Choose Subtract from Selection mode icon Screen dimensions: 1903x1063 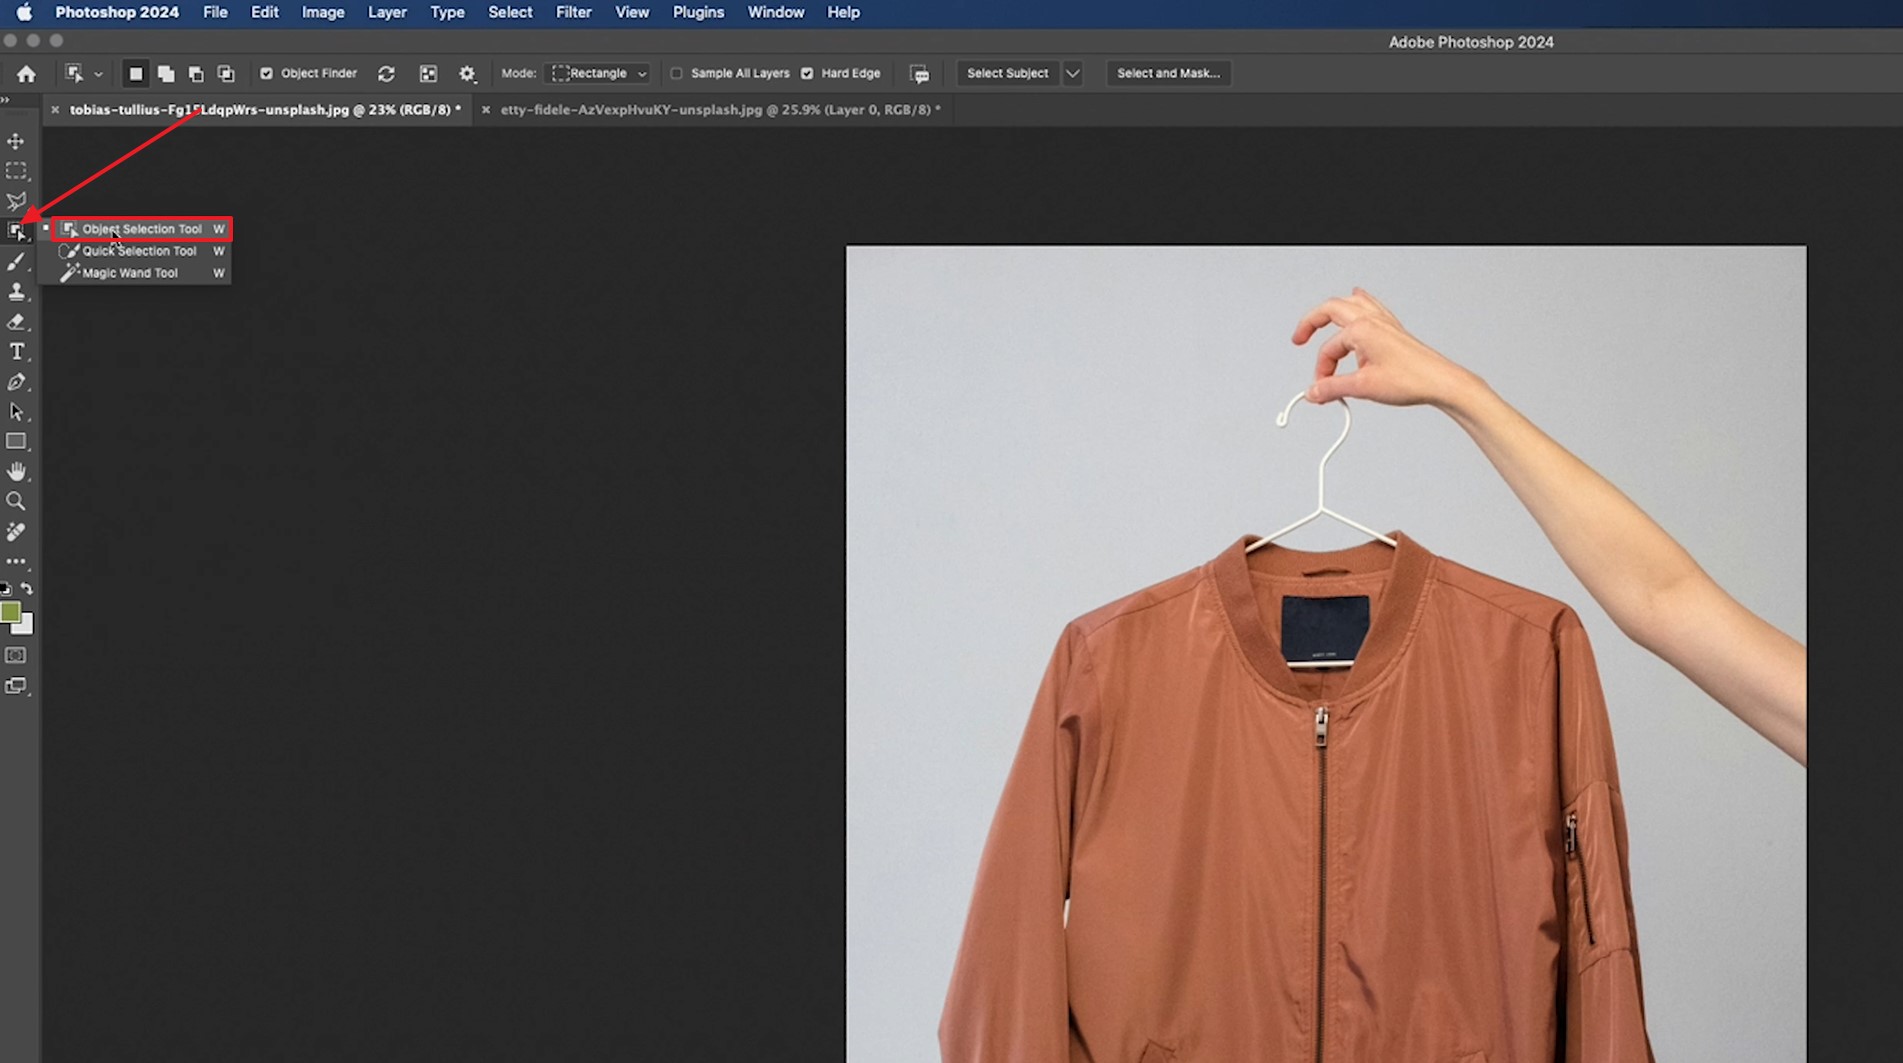(196, 73)
